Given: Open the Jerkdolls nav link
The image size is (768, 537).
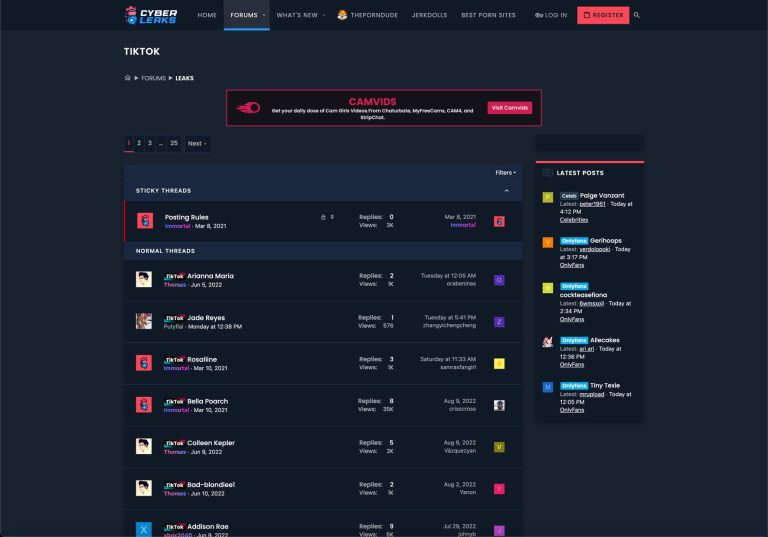Looking at the screenshot, I should pos(429,15).
